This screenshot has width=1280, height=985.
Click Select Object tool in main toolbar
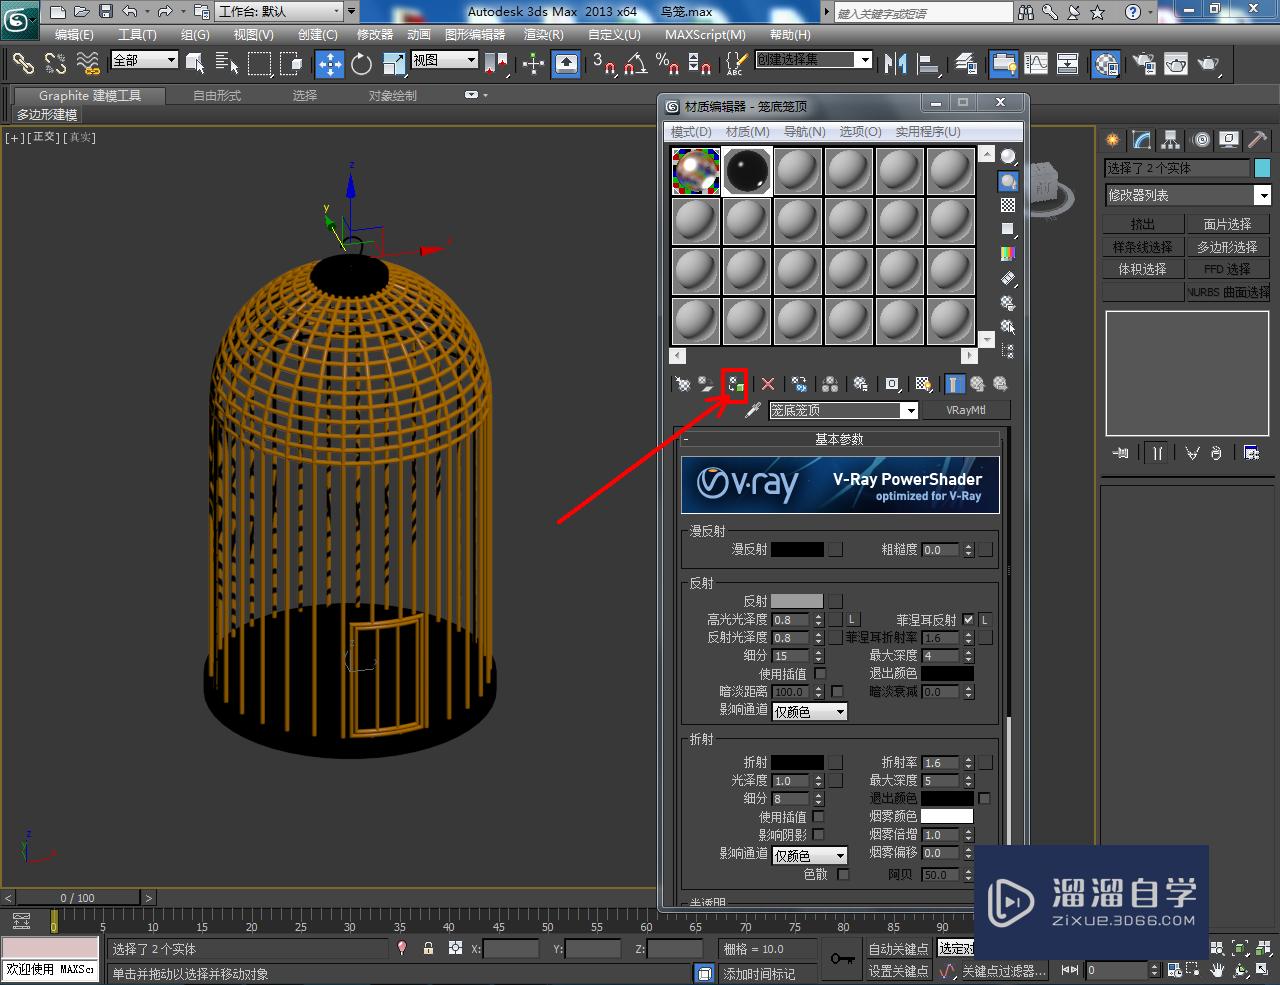(196, 64)
